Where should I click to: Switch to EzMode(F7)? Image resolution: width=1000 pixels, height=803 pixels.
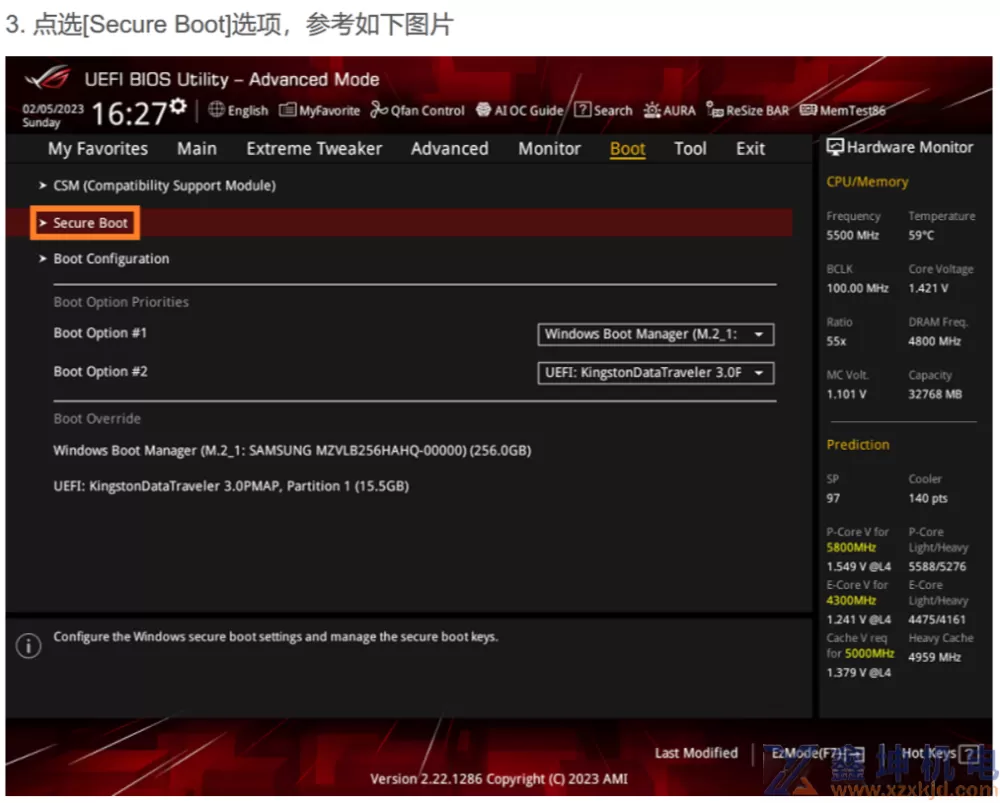(818, 754)
